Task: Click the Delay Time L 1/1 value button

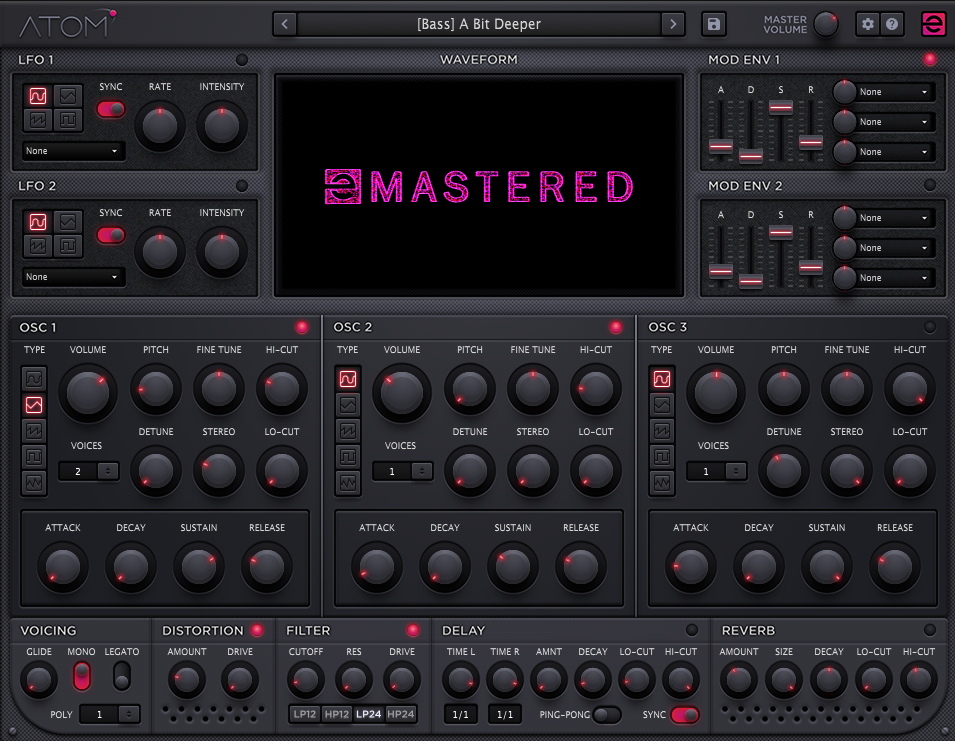Action: [461, 714]
